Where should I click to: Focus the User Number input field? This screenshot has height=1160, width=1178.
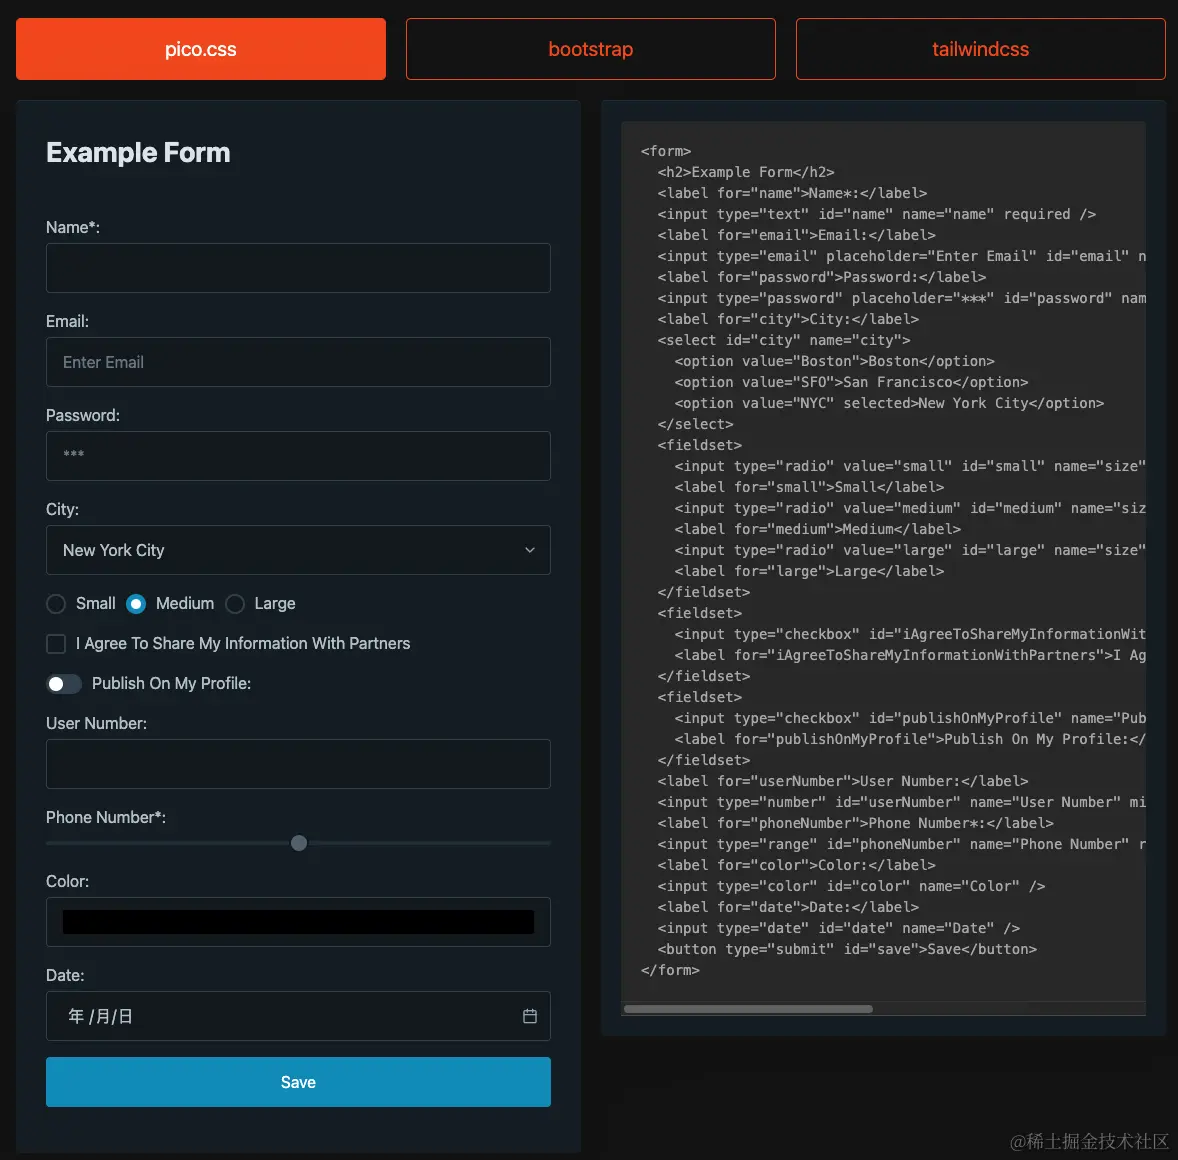(x=298, y=764)
